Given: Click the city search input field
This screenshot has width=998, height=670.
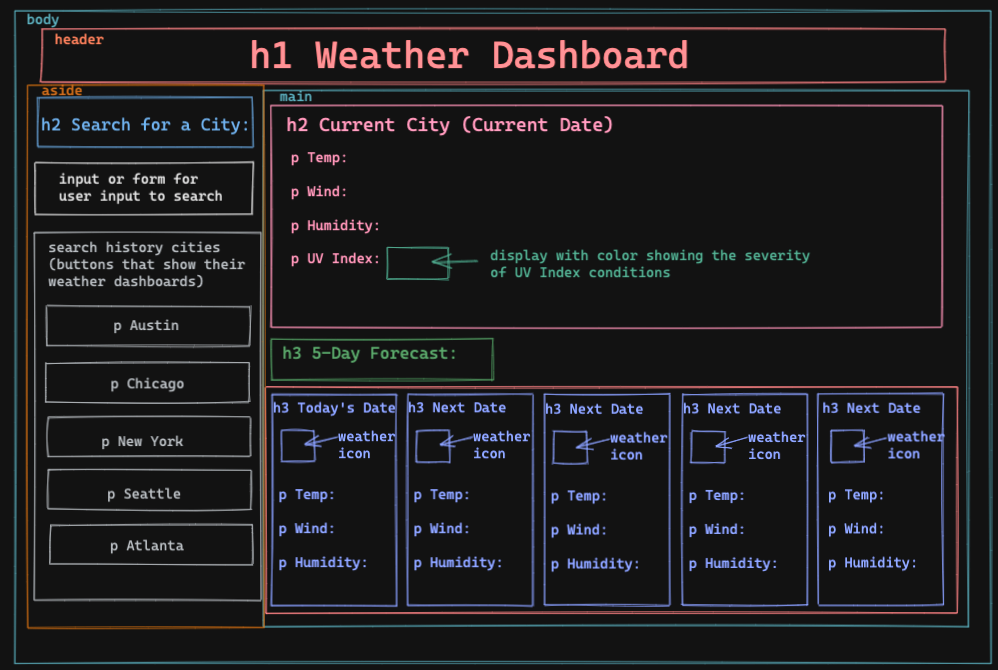Looking at the screenshot, I should pyautogui.click(x=143, y=188).
